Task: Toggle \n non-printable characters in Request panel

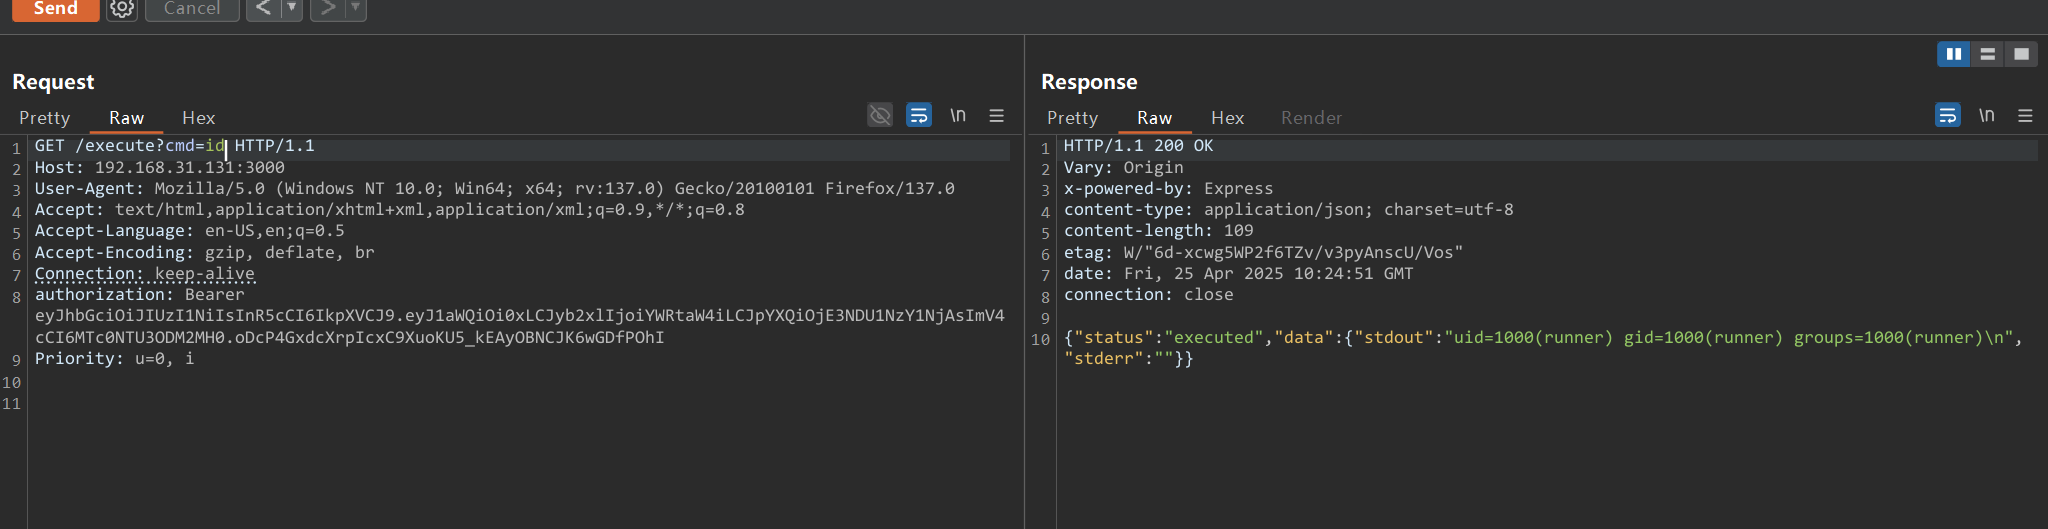Action: click(x=958, y=115)
